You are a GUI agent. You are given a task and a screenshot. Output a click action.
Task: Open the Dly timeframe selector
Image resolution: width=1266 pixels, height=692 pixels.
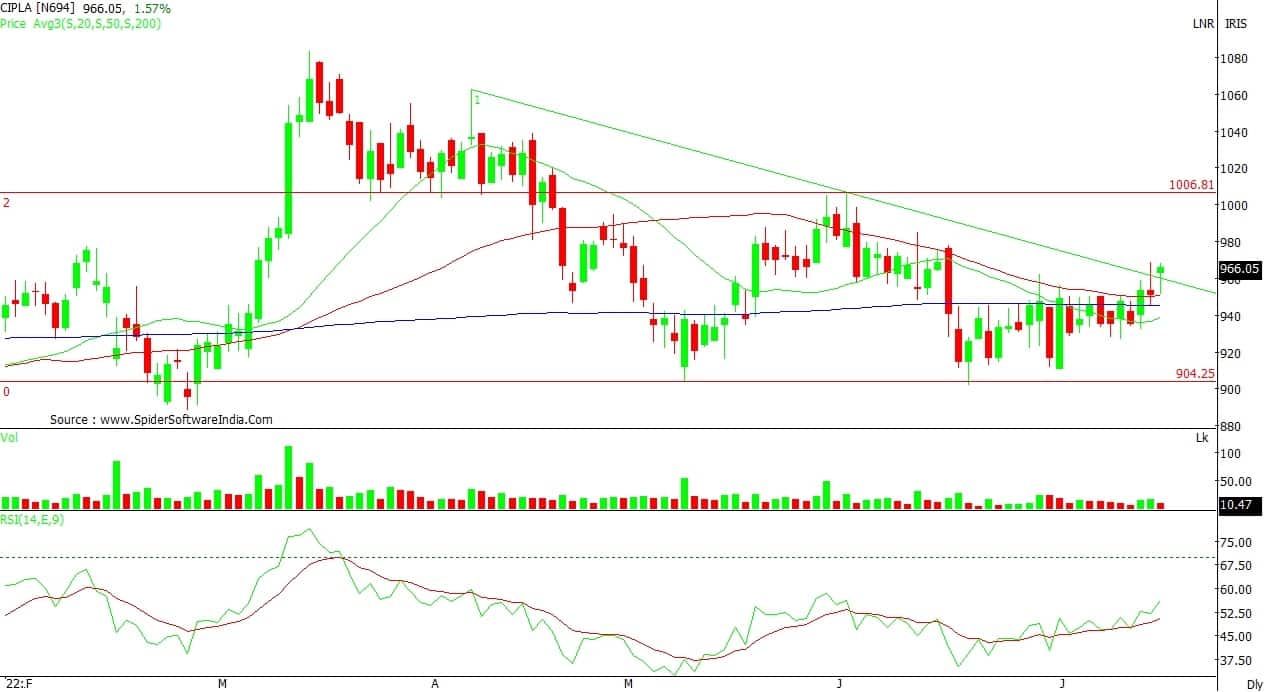1254,684
